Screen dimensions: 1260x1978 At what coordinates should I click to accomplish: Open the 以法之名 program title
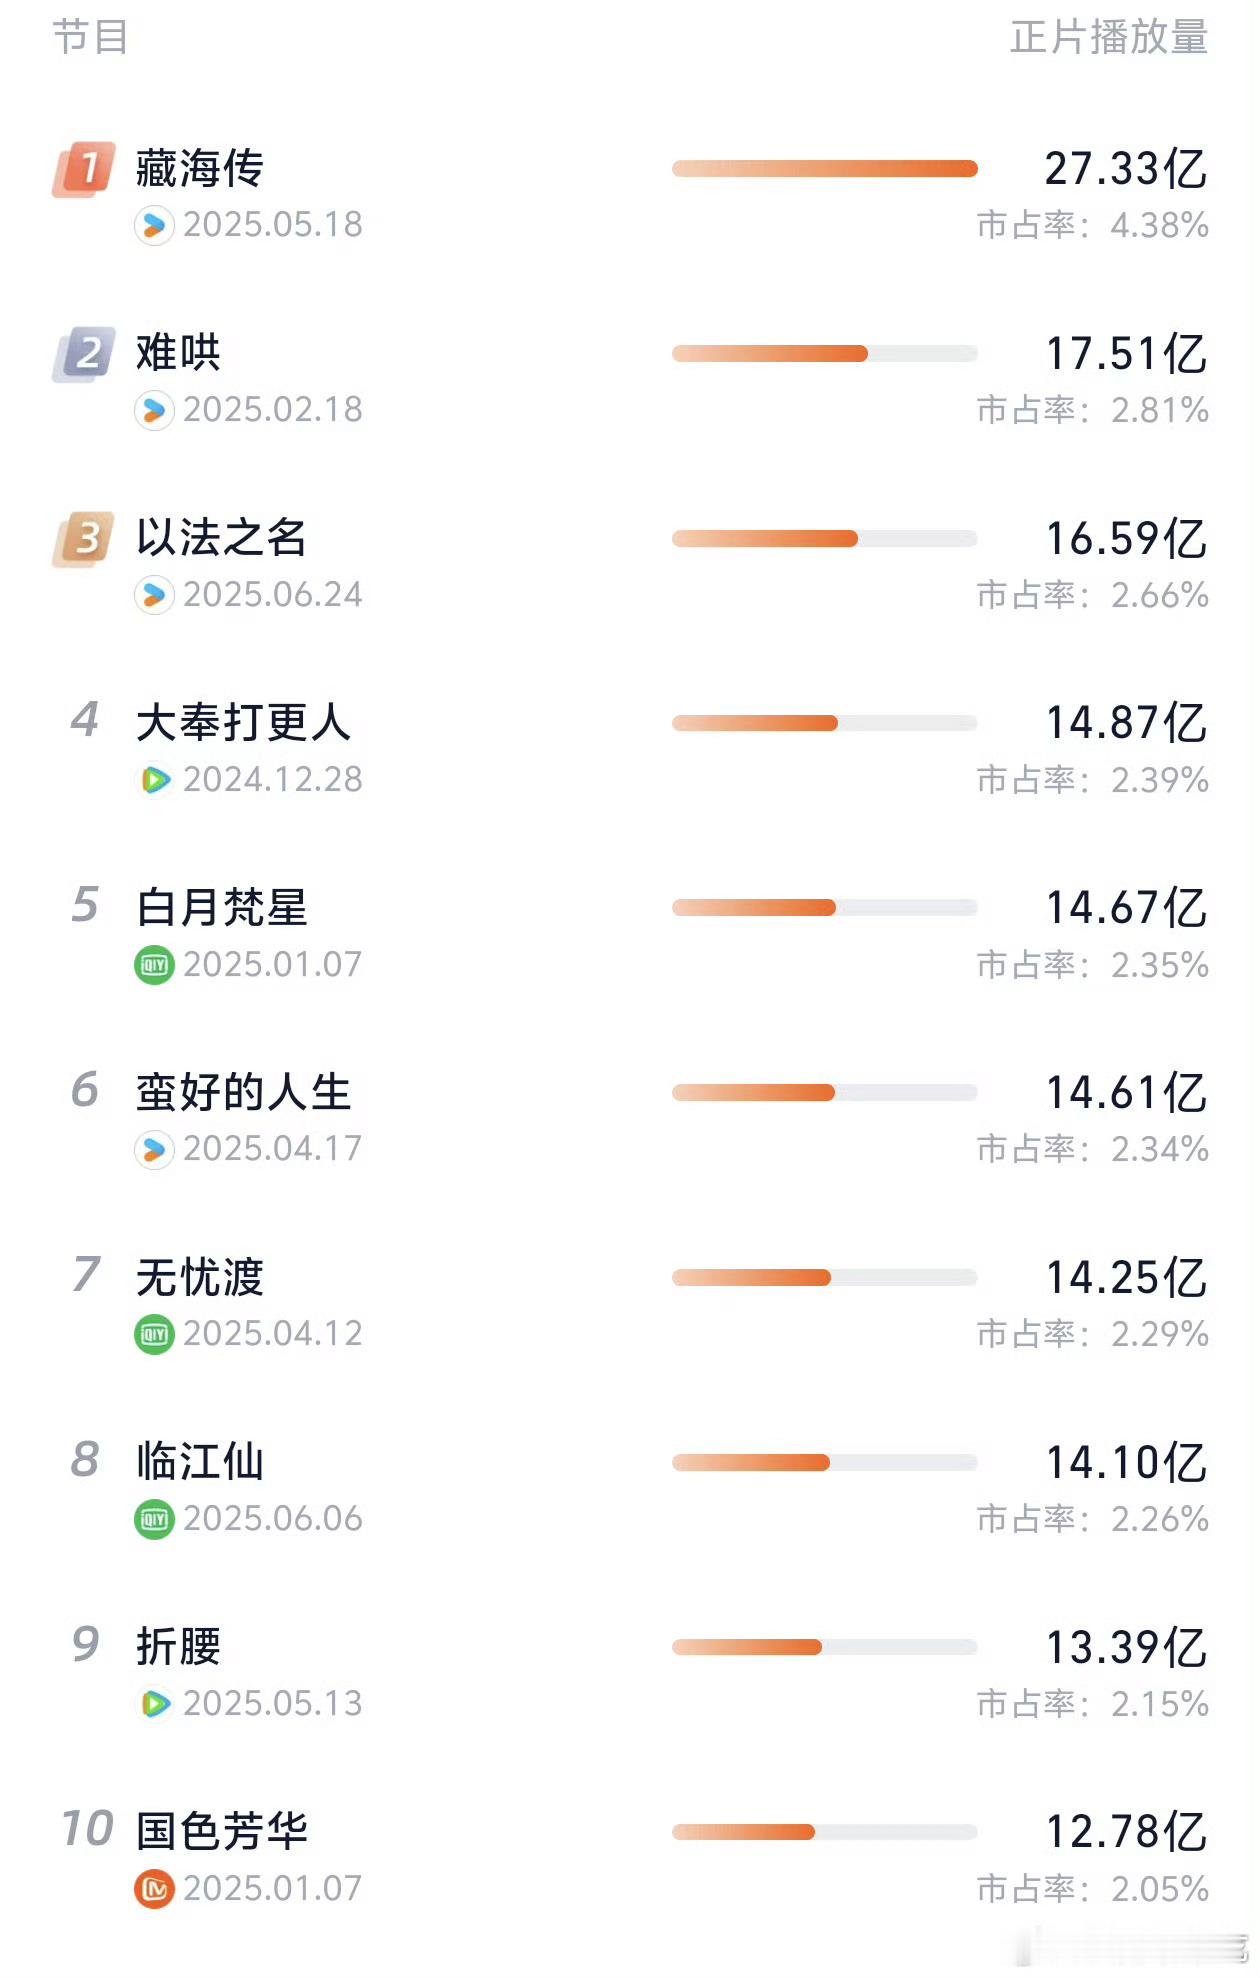pos(222,538)
